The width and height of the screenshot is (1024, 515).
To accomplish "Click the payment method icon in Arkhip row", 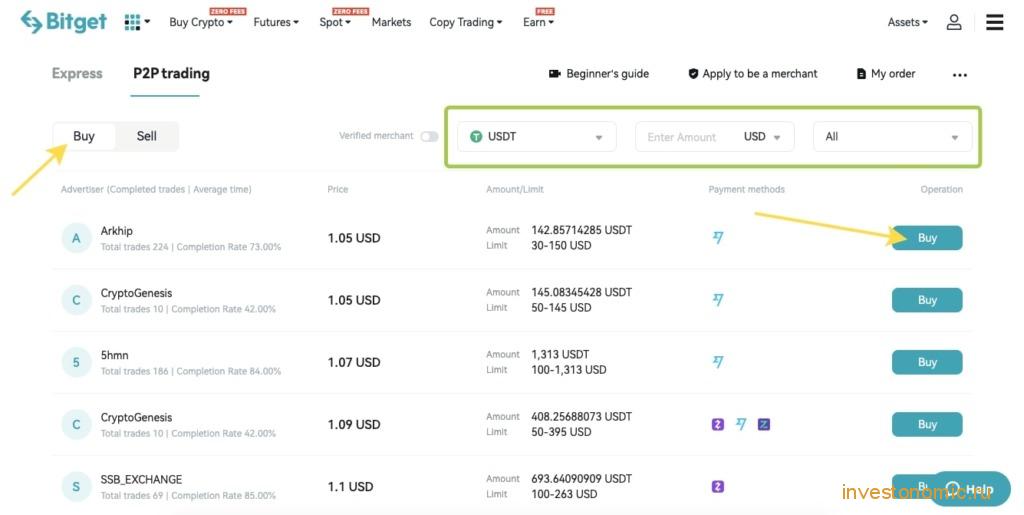I will point(718,238).
